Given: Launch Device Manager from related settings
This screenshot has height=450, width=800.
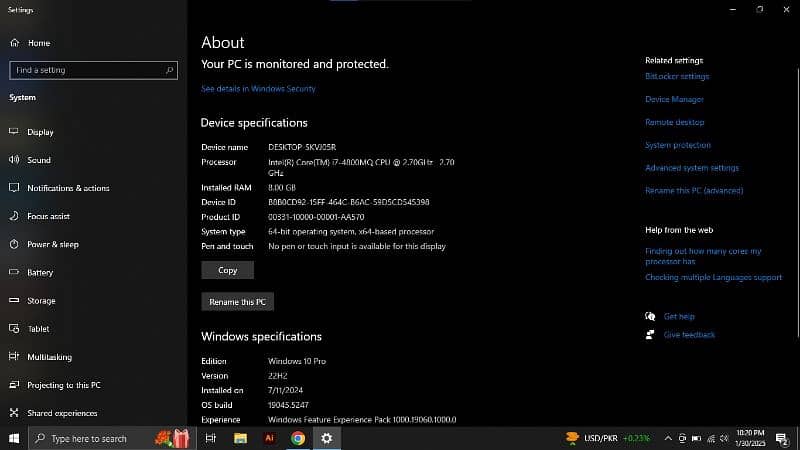Looking at the screenshot, I should tap(674, 100).
